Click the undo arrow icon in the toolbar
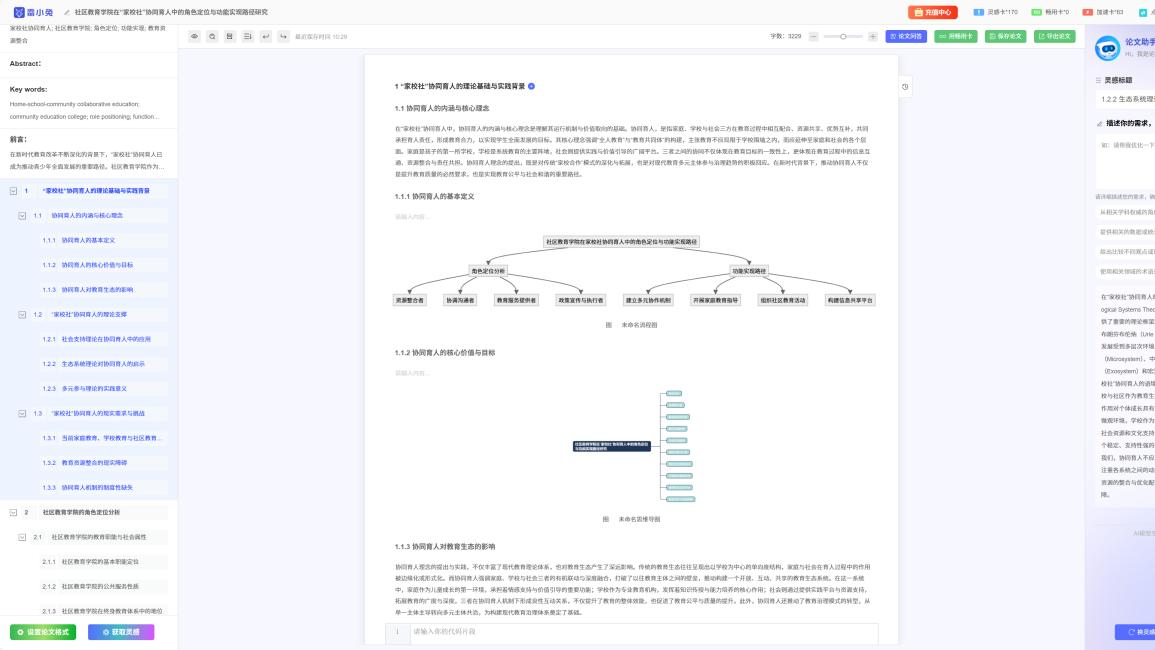 click(264, 35)
